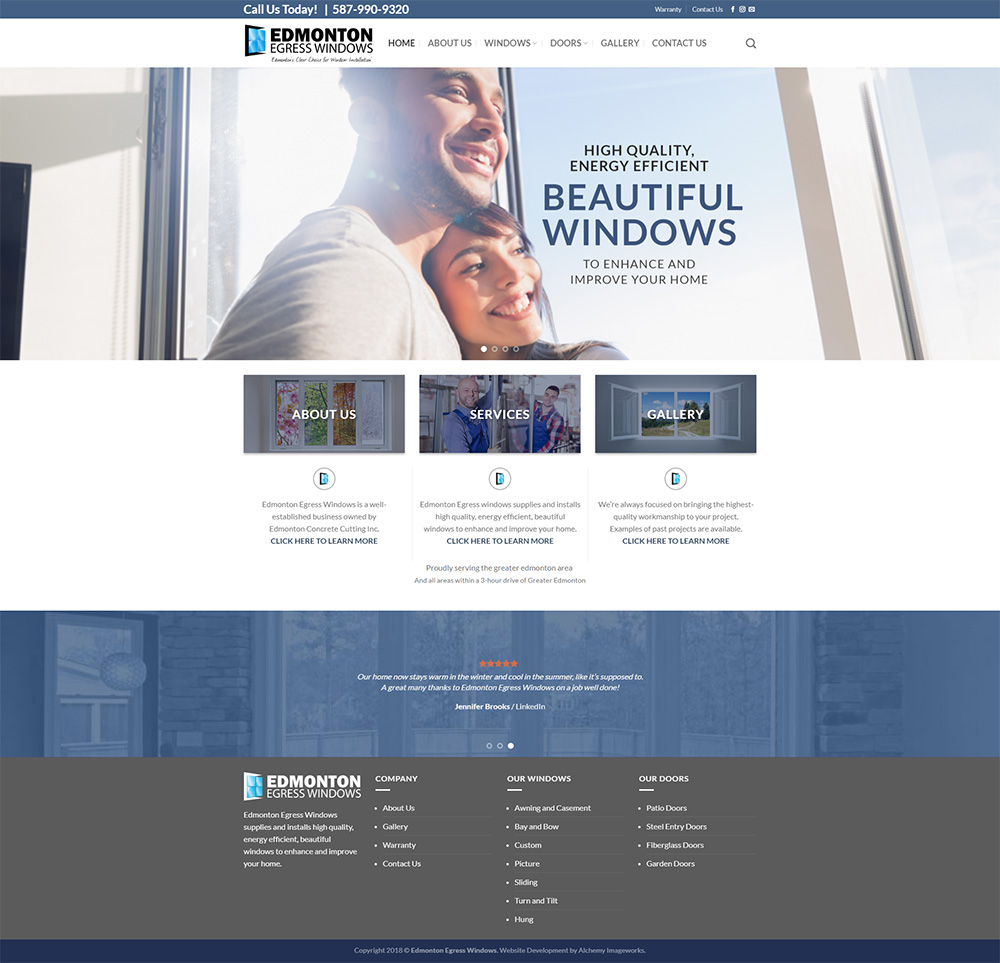
Task: Open the Contact Us main menu item
Action: pyautogui.click(x=679, y=43)
